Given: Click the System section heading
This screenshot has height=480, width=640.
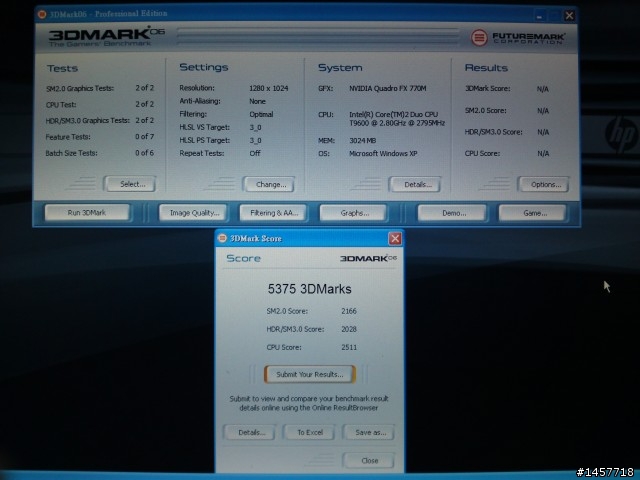Looking at the screenshot, I should point(340,68).
